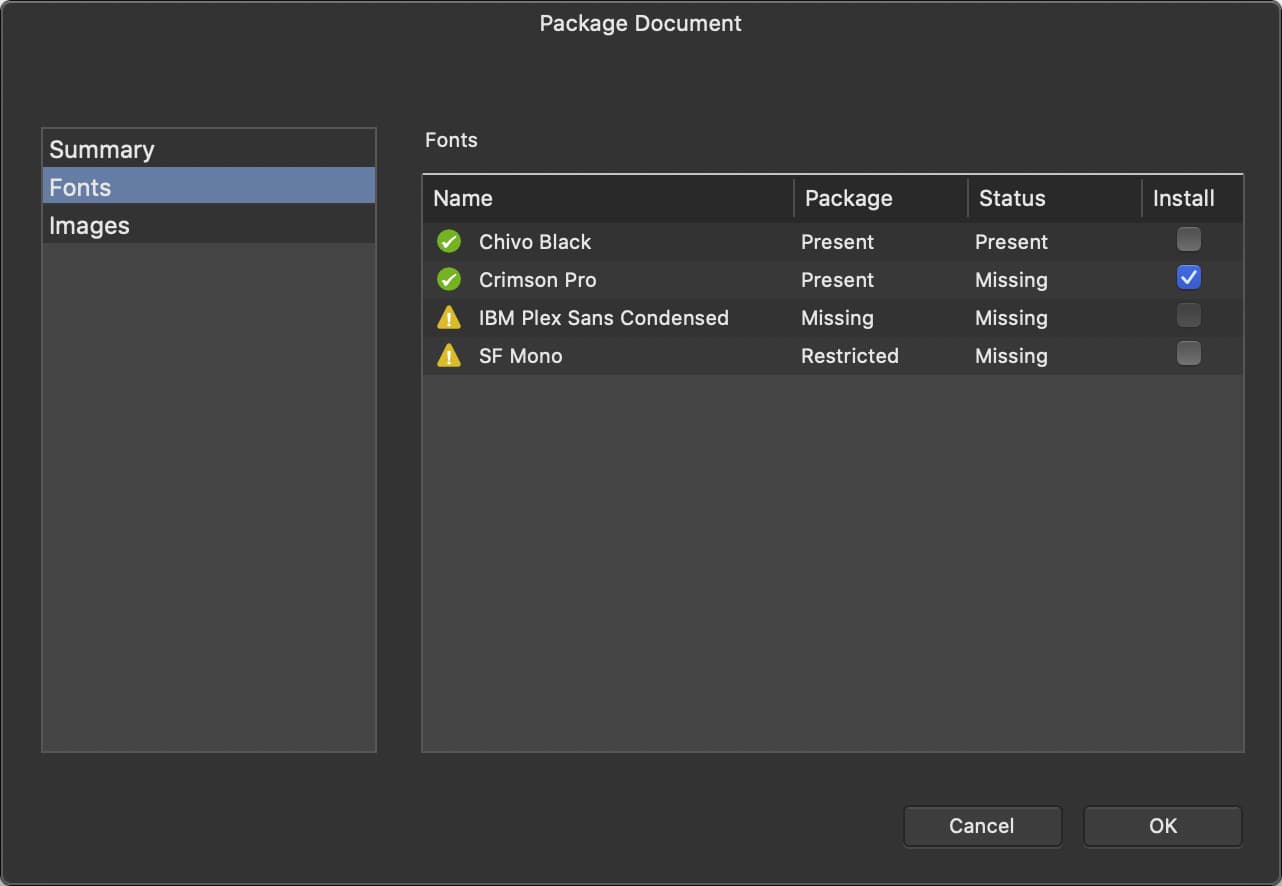Viewport: 1282px width, 886px height.
Task: Click the Present package value for Chivo Black
Action: [838, 242]
